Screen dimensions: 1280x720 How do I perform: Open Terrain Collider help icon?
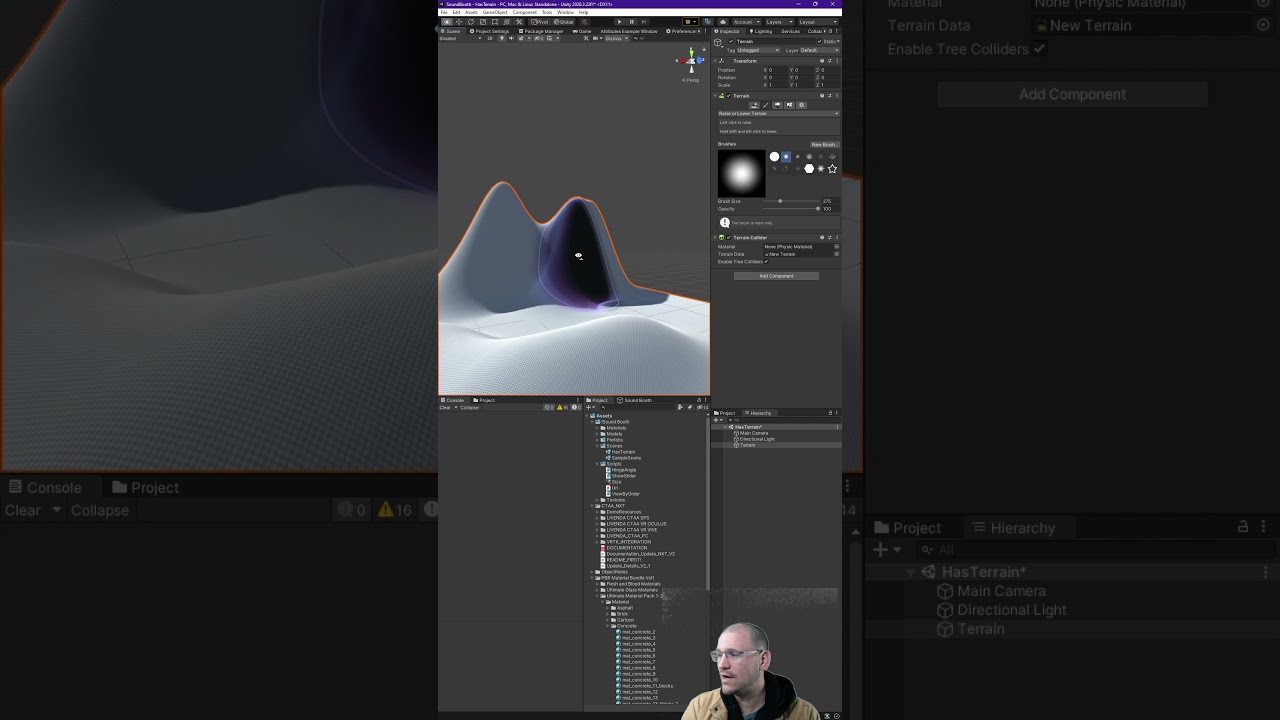(822, 237)
